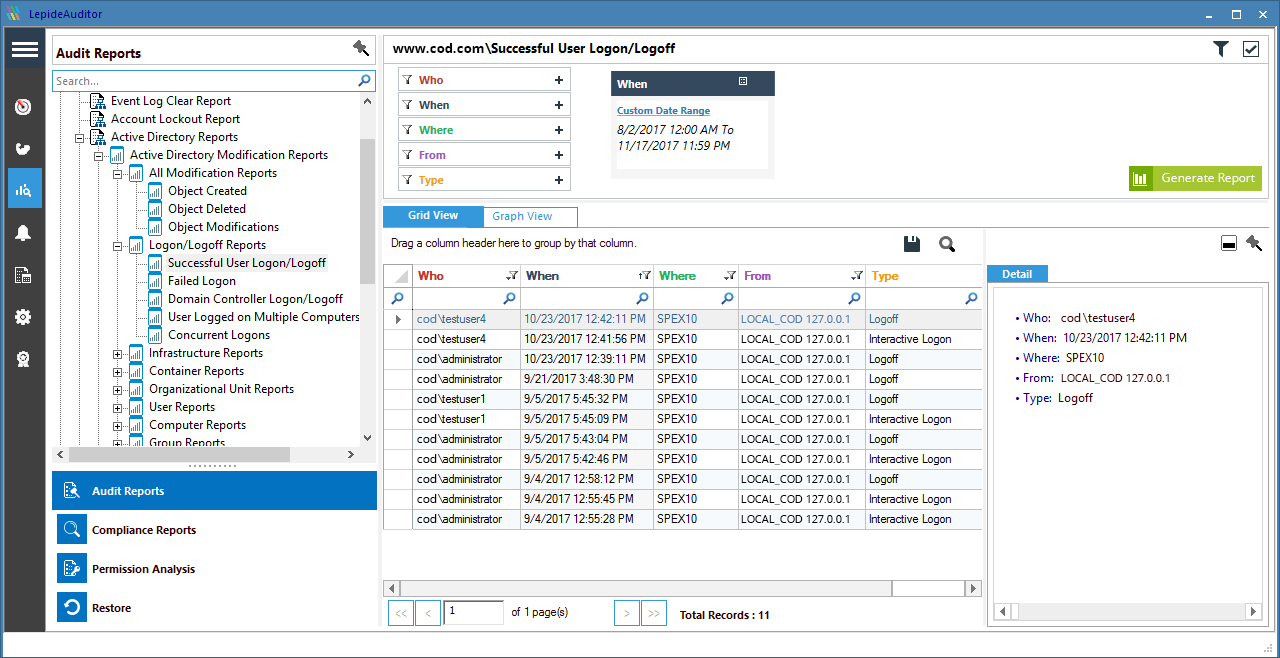Select the grid row dated 9/21/2017 3:48:30 PM
Image resolution: width=1280 pixels, height=658 pixels.
683,379
